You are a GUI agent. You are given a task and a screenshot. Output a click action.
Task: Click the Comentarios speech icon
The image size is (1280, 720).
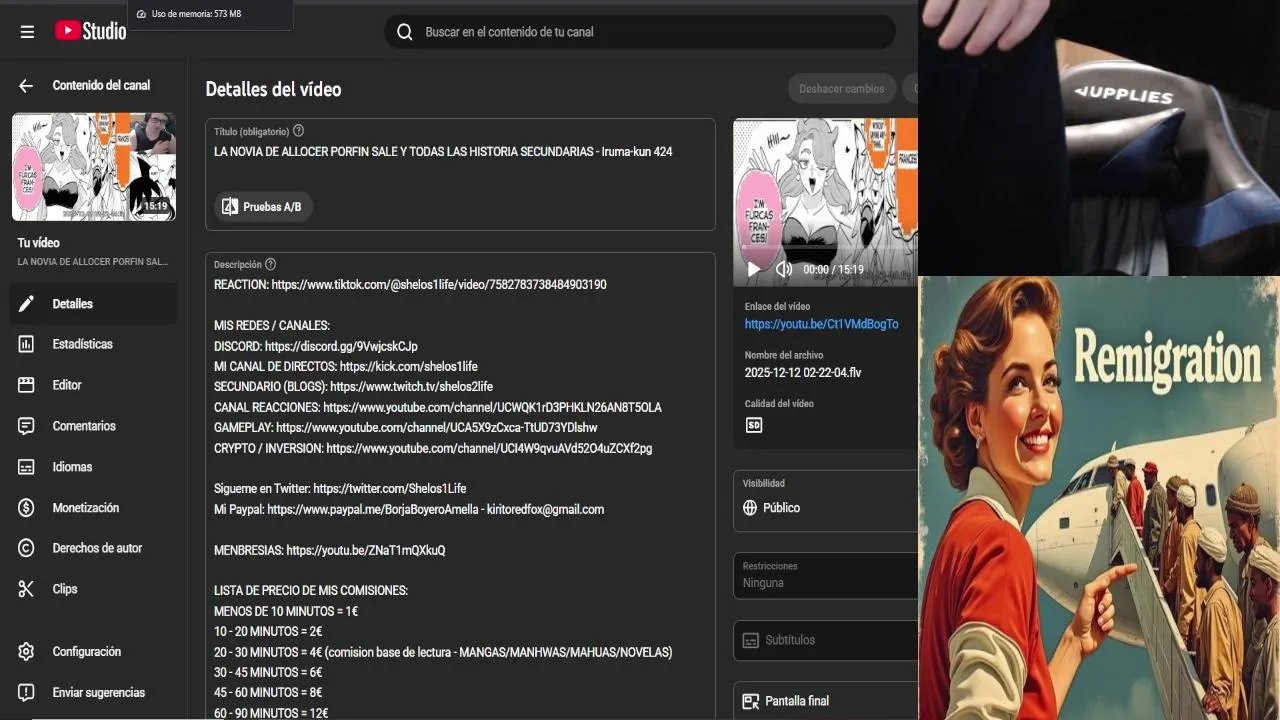pos(26,426)
